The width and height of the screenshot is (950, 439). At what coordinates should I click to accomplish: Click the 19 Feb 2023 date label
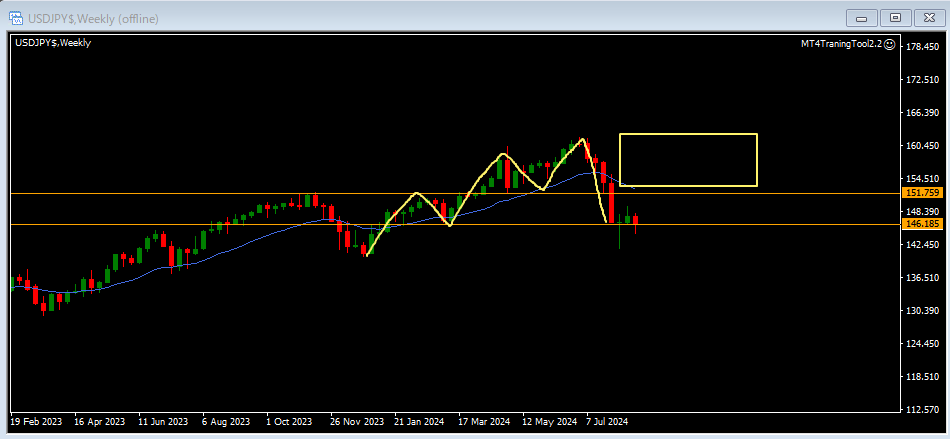click(x=36, y=421)
